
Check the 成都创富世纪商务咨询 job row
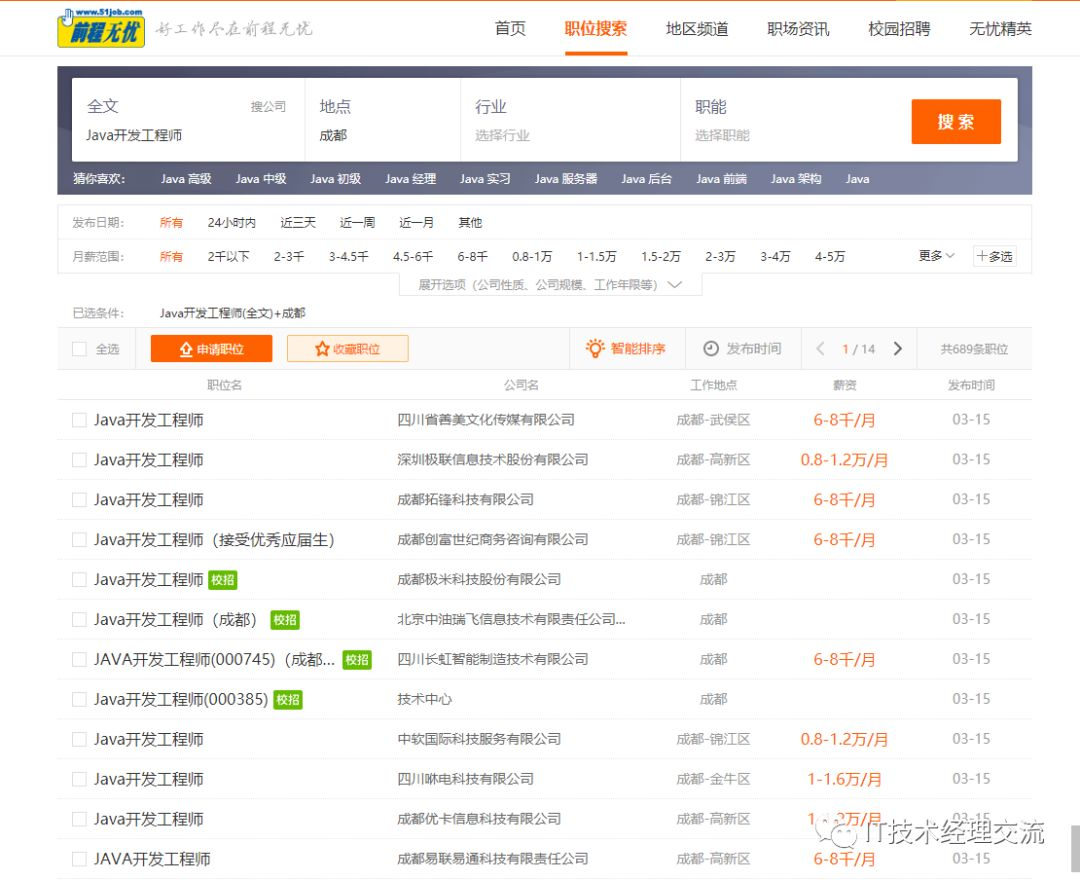pos(79,540)
